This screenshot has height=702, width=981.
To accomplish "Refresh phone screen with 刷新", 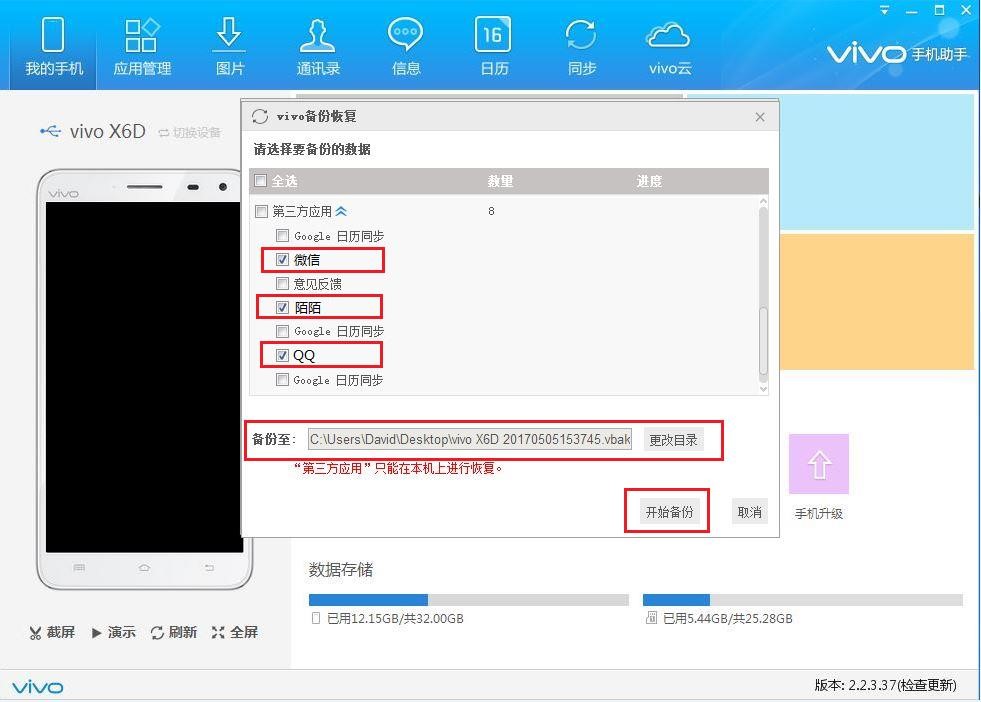I will (x=174, y=633).
